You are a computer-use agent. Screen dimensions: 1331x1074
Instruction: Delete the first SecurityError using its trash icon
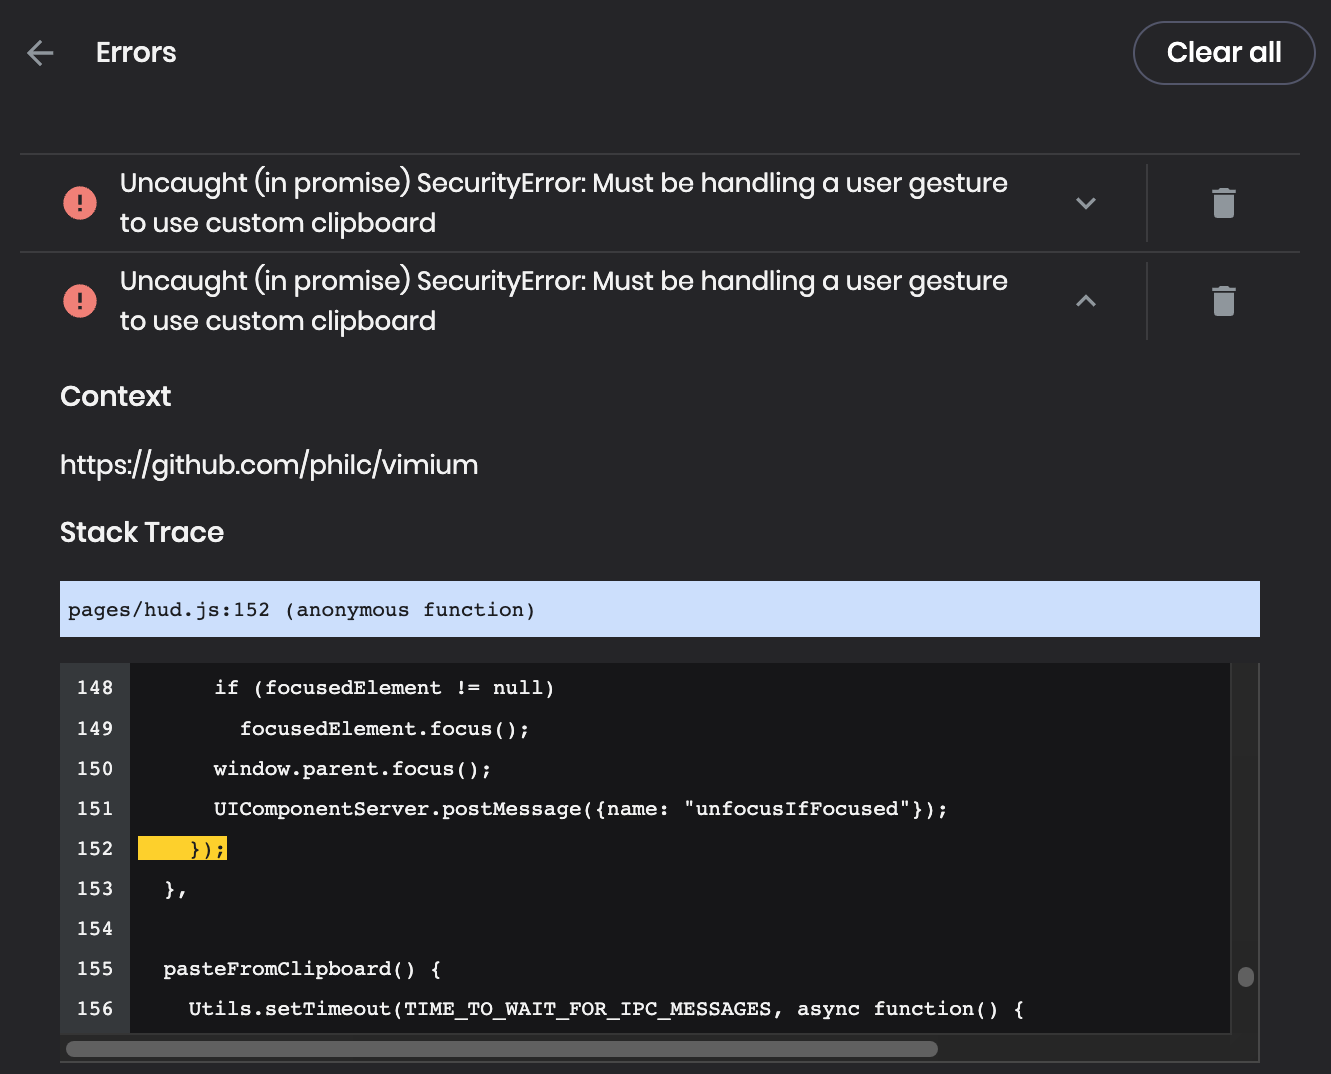[x=1224, y=202]
